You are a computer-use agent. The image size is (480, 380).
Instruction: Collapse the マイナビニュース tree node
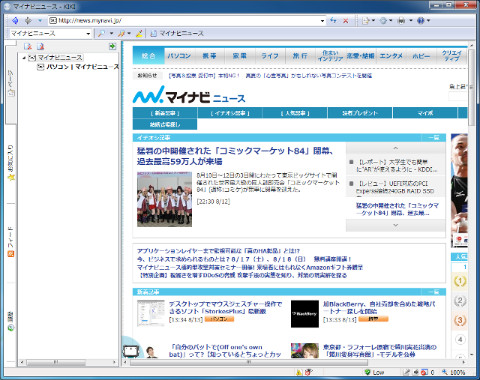click(x=24, y=58)
